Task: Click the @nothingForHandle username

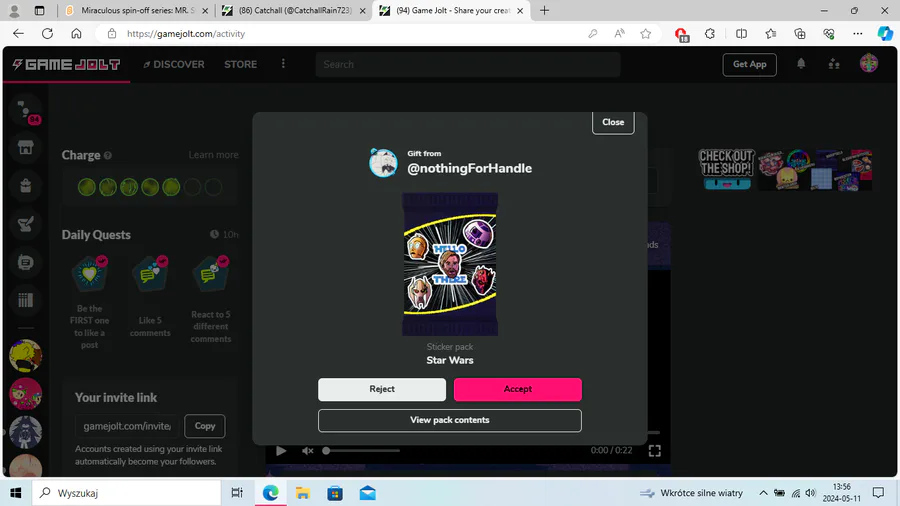Action: tap(470, 168)
